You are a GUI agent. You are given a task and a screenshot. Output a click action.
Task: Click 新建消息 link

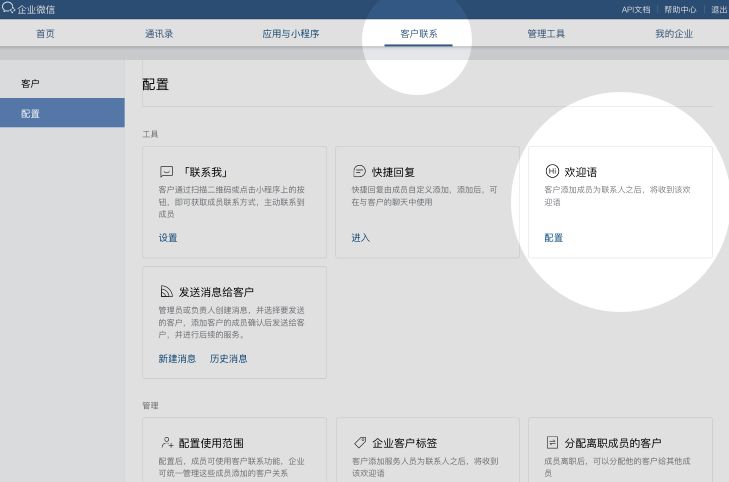tap(177, 358)
